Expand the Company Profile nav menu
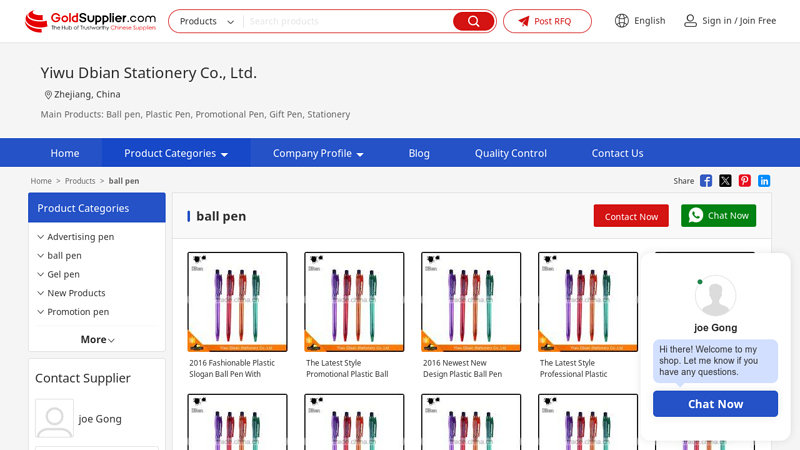Image resolution: width=800 pixels, height=450 pixels. [318, 153]
